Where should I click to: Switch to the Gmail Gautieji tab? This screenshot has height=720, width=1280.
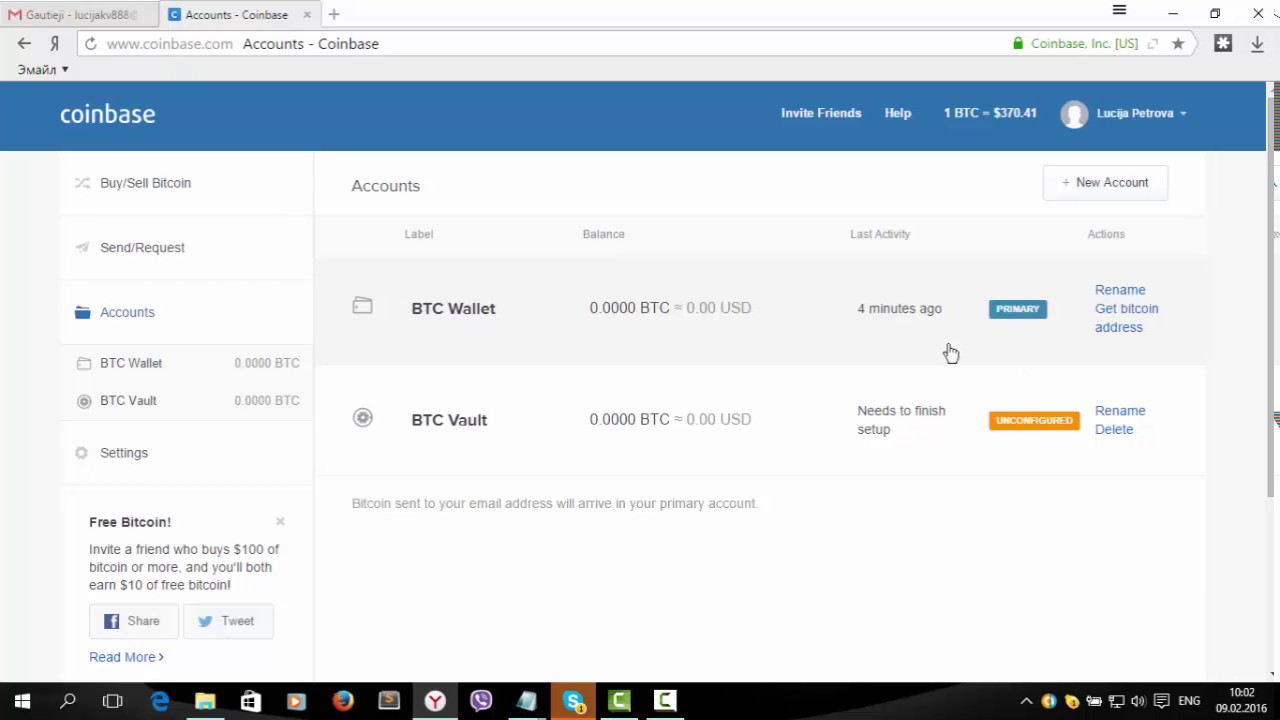pyautogui.click(x=80, y=15)
